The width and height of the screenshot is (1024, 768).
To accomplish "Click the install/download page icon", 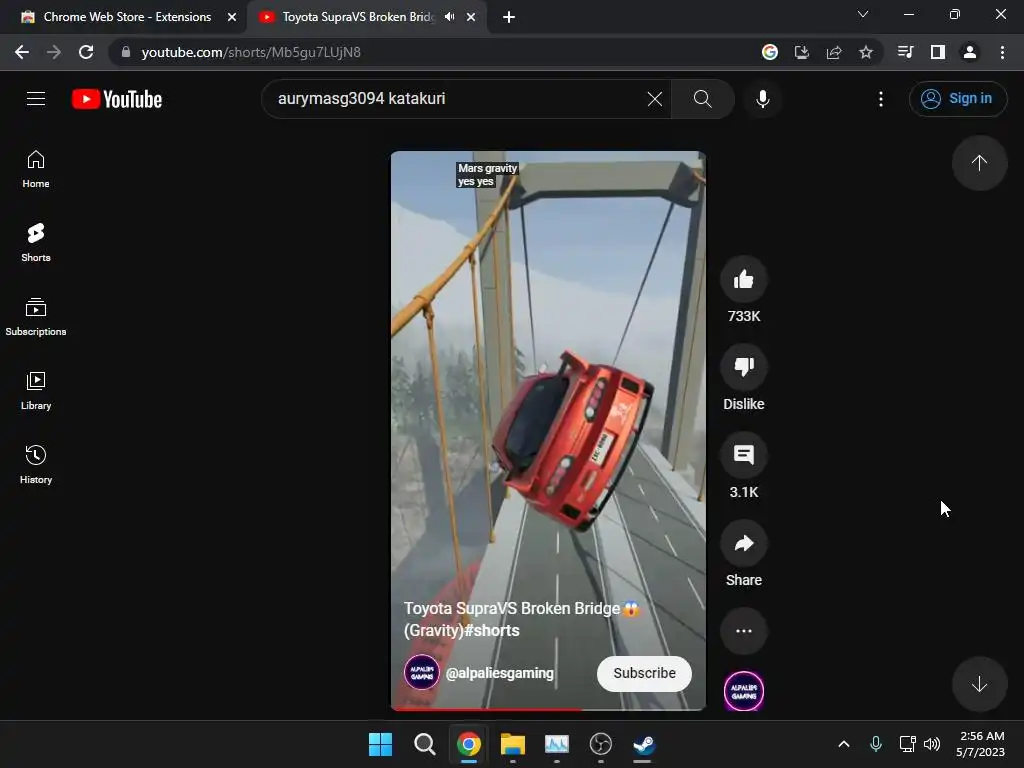I will point(802,52).
